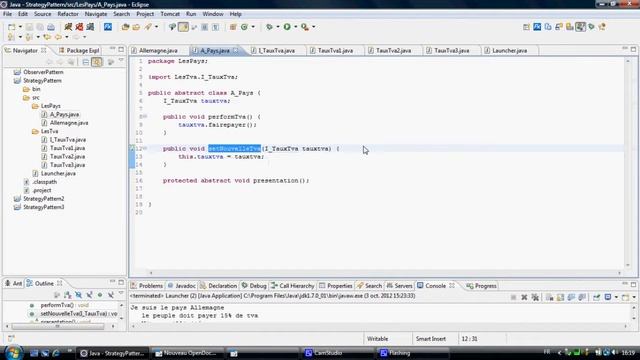Open the Display Selected Console dropdown
Screen dimensions: 640x360
[616, 298]
